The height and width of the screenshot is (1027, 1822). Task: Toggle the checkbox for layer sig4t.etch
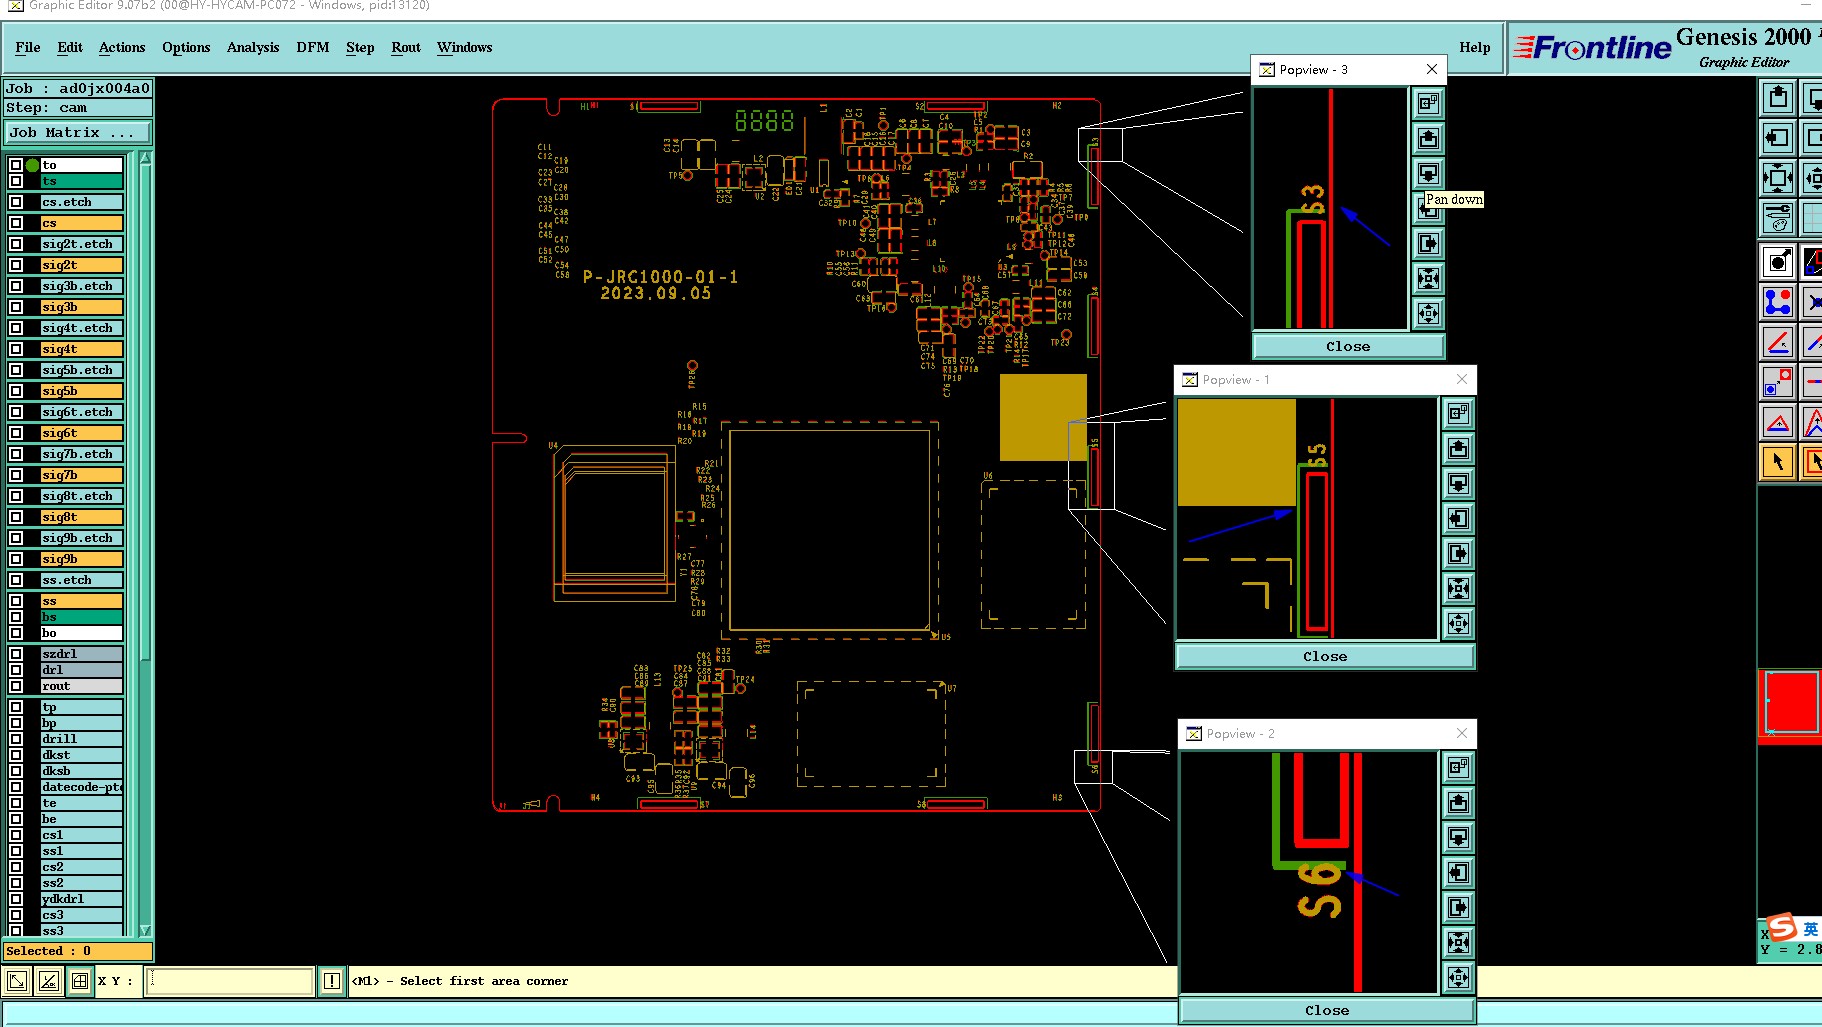[x=16, y=328]
